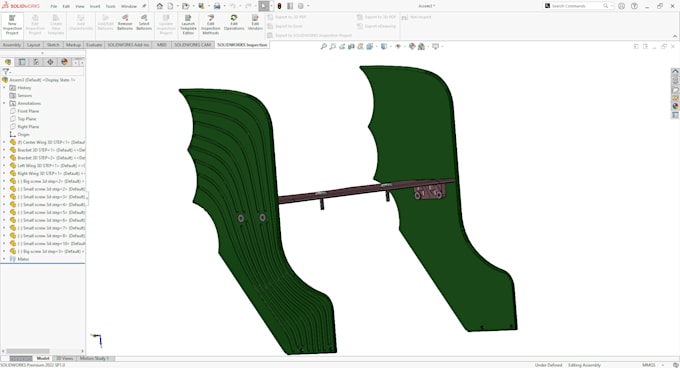Viewport: 680px width, 368px height.
Task: Expand the Mates folder
Action: 4,259
